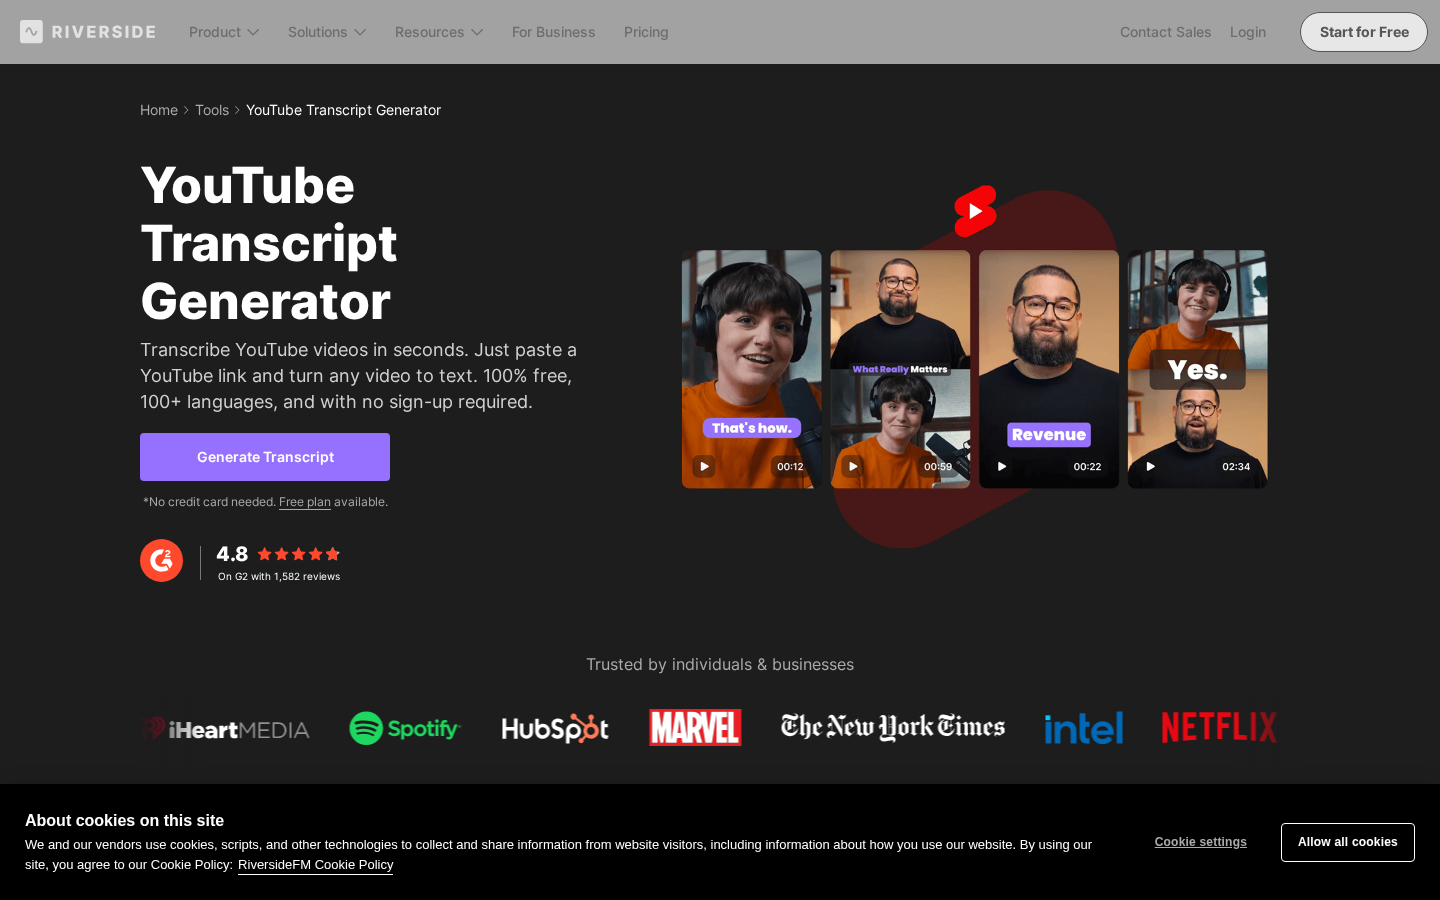Image resolution: width=1440 pixels, height=900 pixels.
Task: Click the Spotify logo
Action: (404, 728)
